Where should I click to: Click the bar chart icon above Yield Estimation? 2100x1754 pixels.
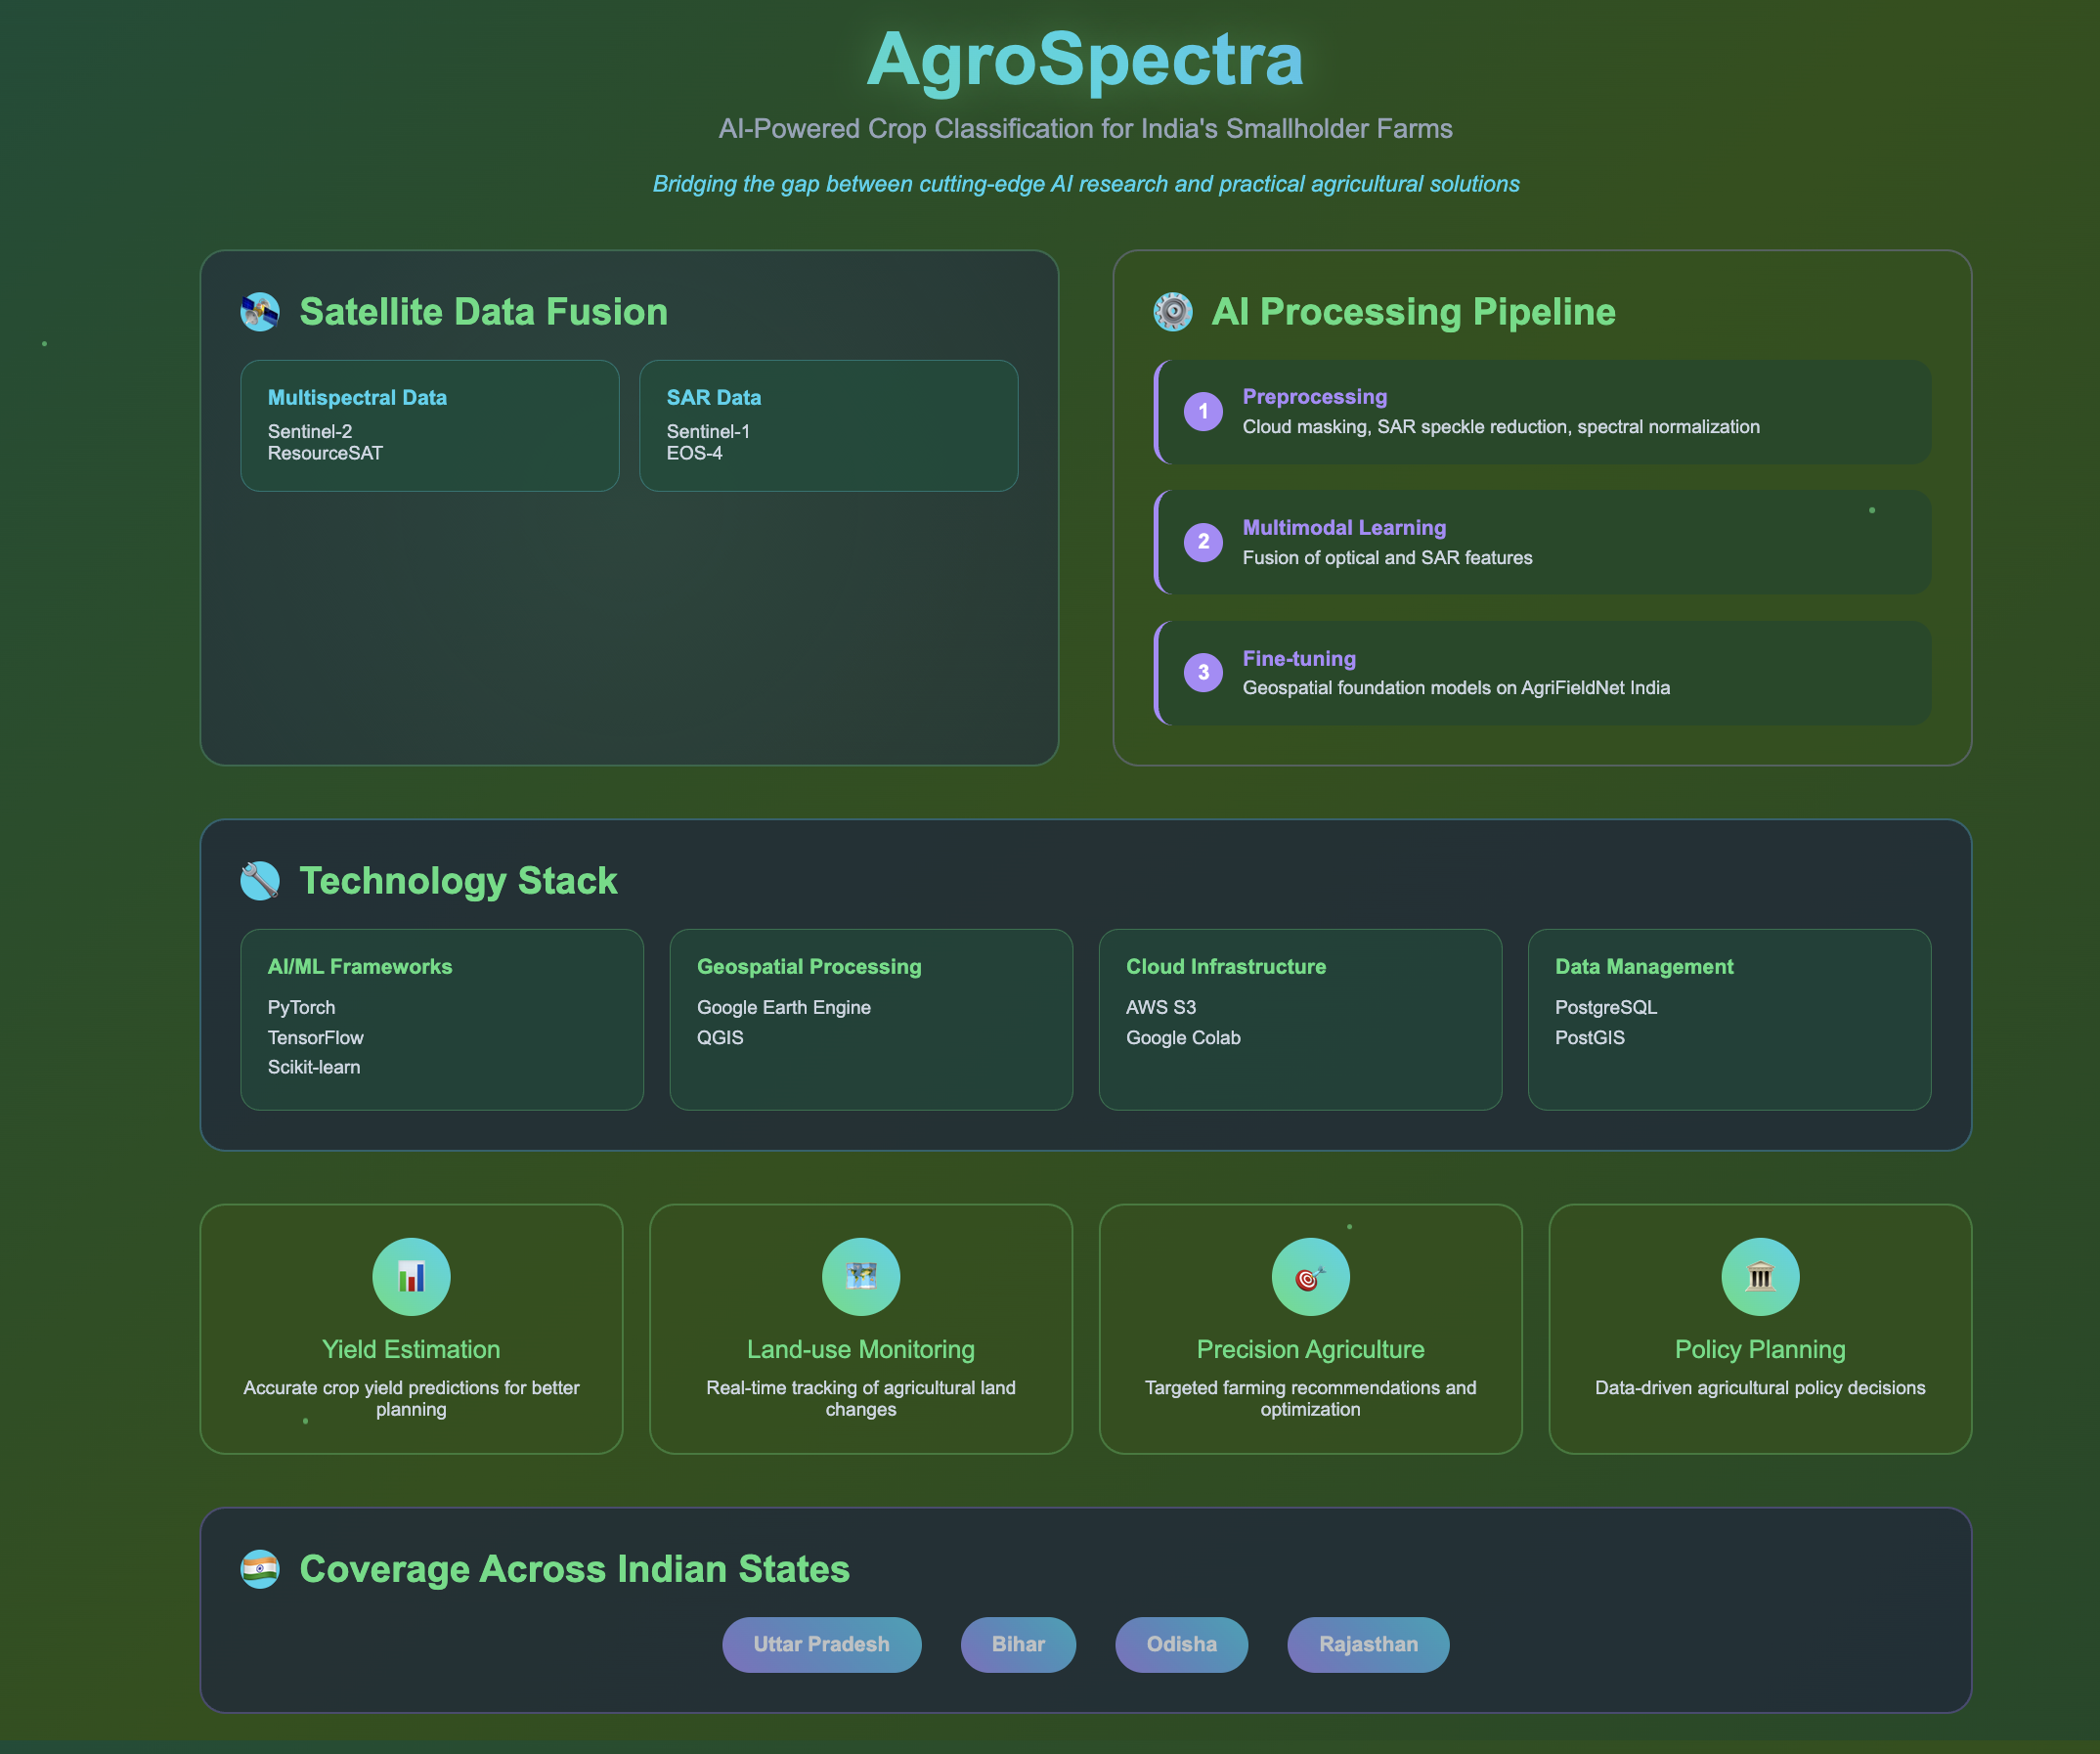(x=411, y=1277)
